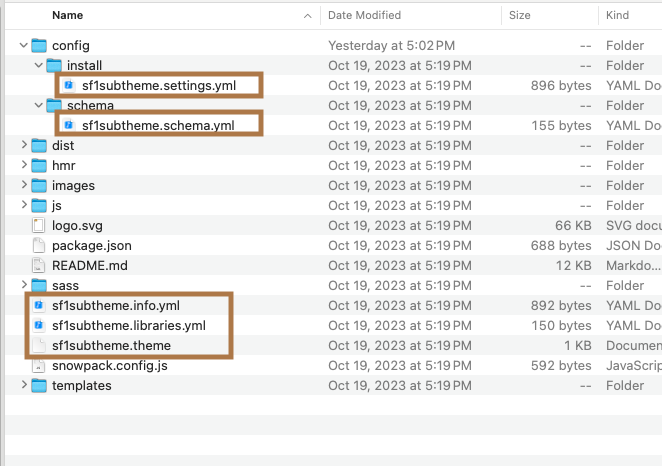Sort files by Size column
This screenshot has height=466, width=662.
point(520,15)
